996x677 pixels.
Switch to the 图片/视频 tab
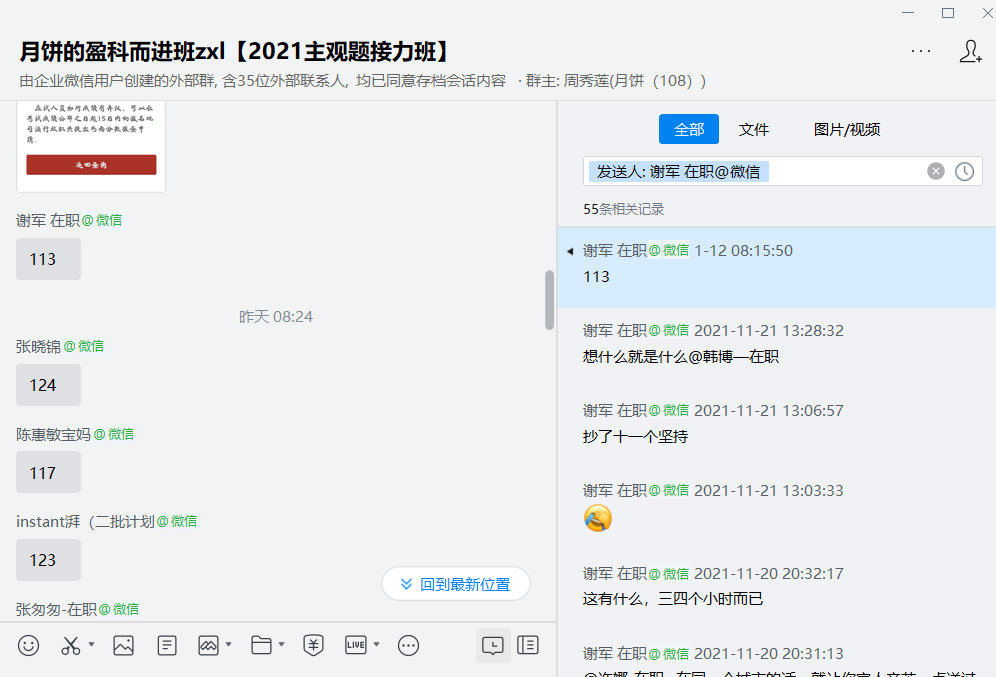[x=847, y=129]
